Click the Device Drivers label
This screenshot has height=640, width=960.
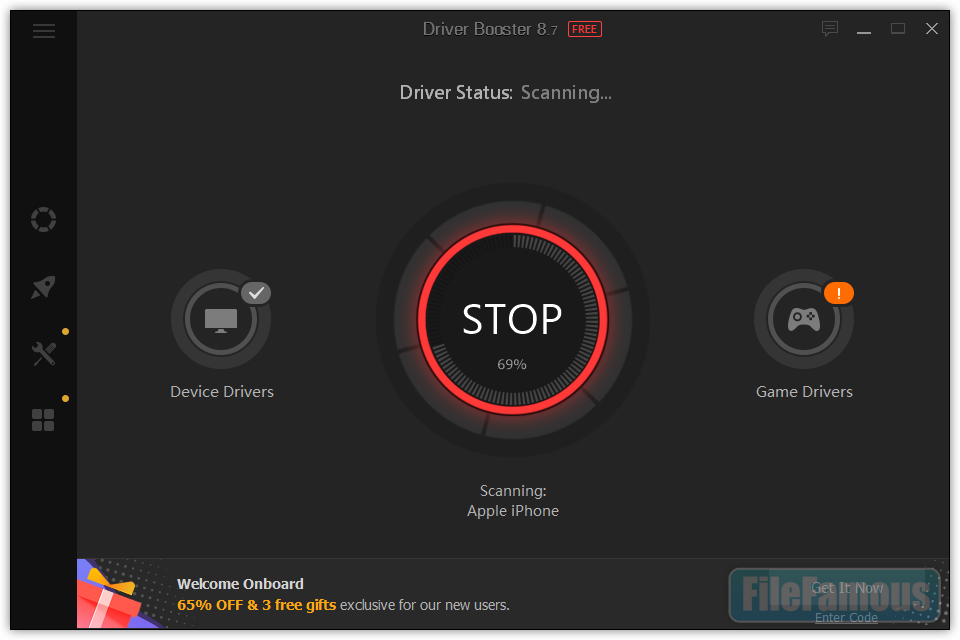pyautogui.click(x=222, y=392)
